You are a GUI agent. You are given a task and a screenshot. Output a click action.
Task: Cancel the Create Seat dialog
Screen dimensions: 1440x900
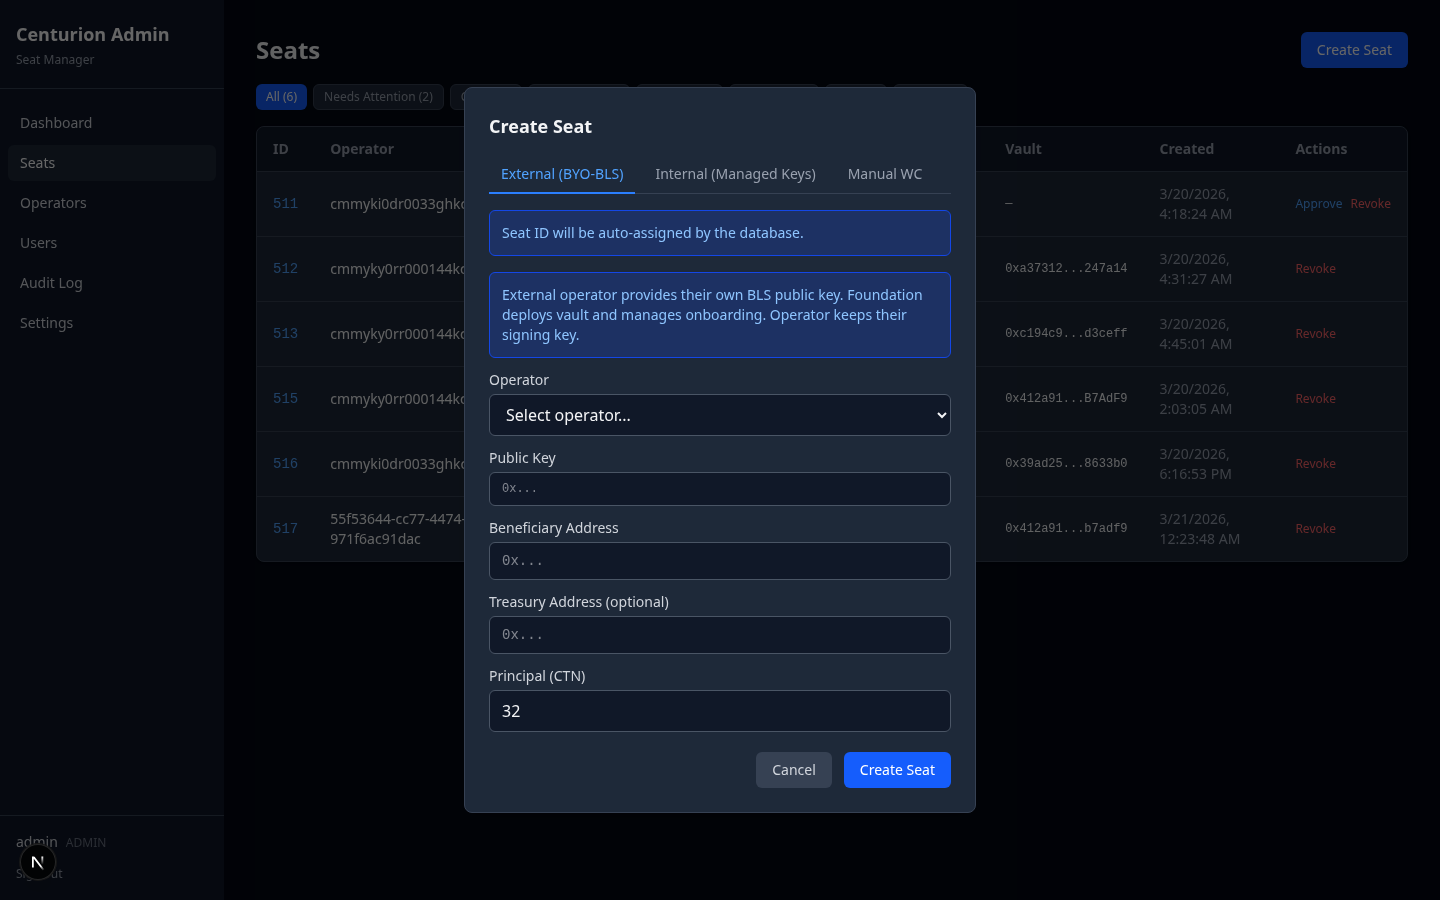[793, 770]
